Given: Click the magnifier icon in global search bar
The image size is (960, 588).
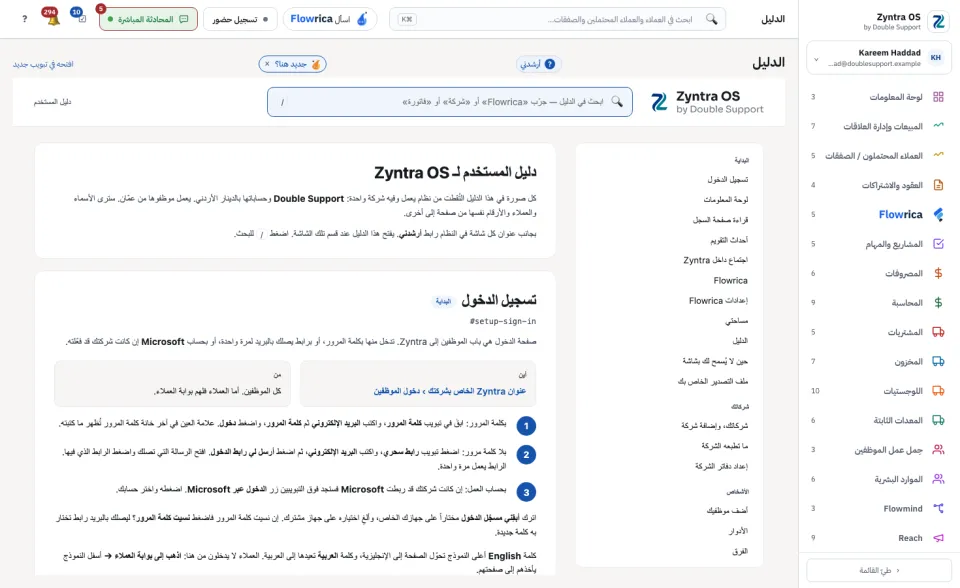Looking at the screenshot, I should [x=711, y=19].
